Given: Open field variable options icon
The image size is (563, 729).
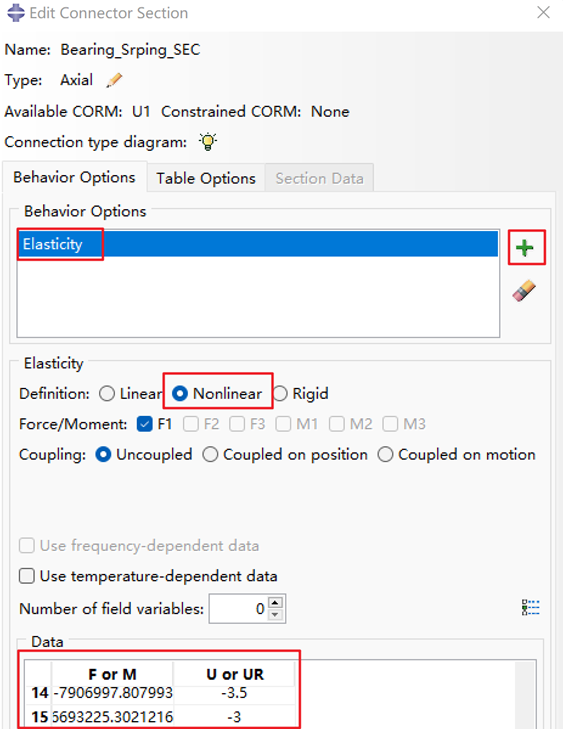Looking at the screenshot, I should click(530, 607).
